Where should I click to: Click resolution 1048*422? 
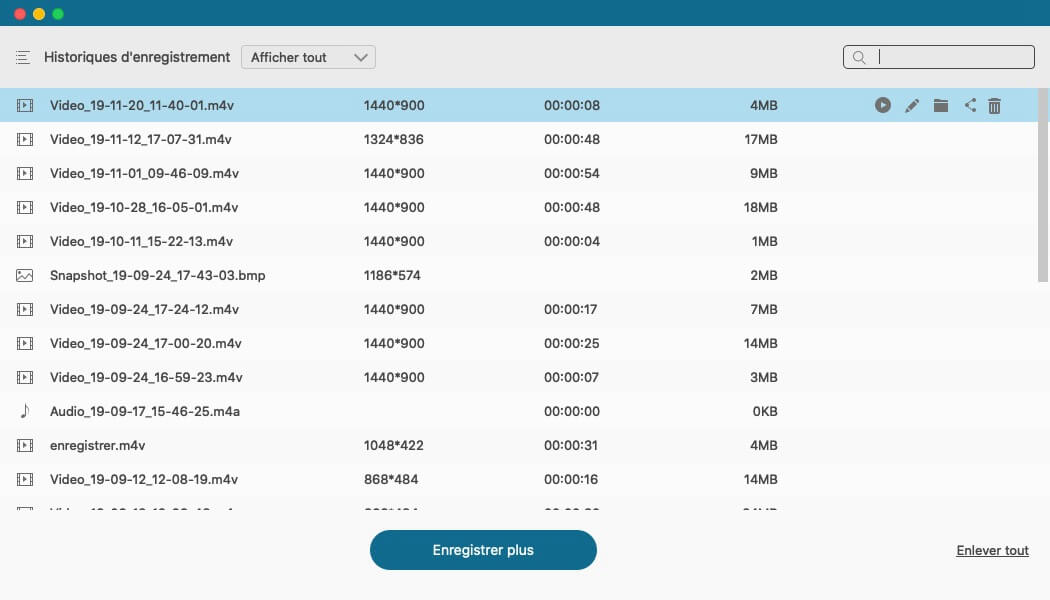point(394,445)
